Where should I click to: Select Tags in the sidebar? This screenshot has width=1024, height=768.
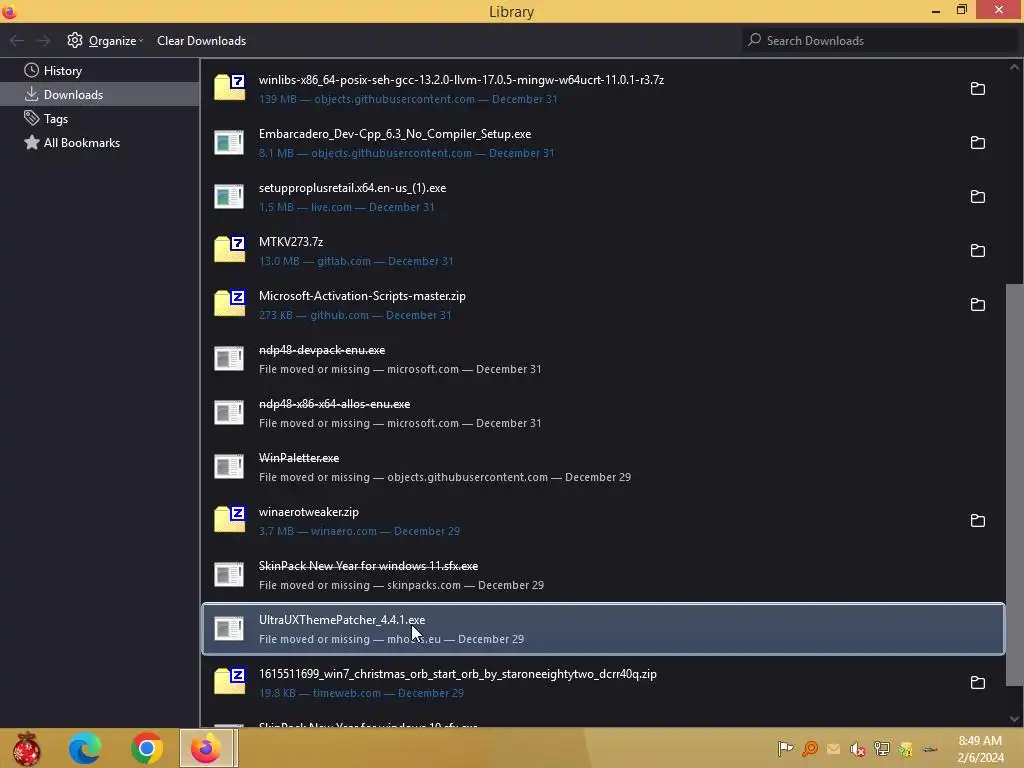coord(100,119)
